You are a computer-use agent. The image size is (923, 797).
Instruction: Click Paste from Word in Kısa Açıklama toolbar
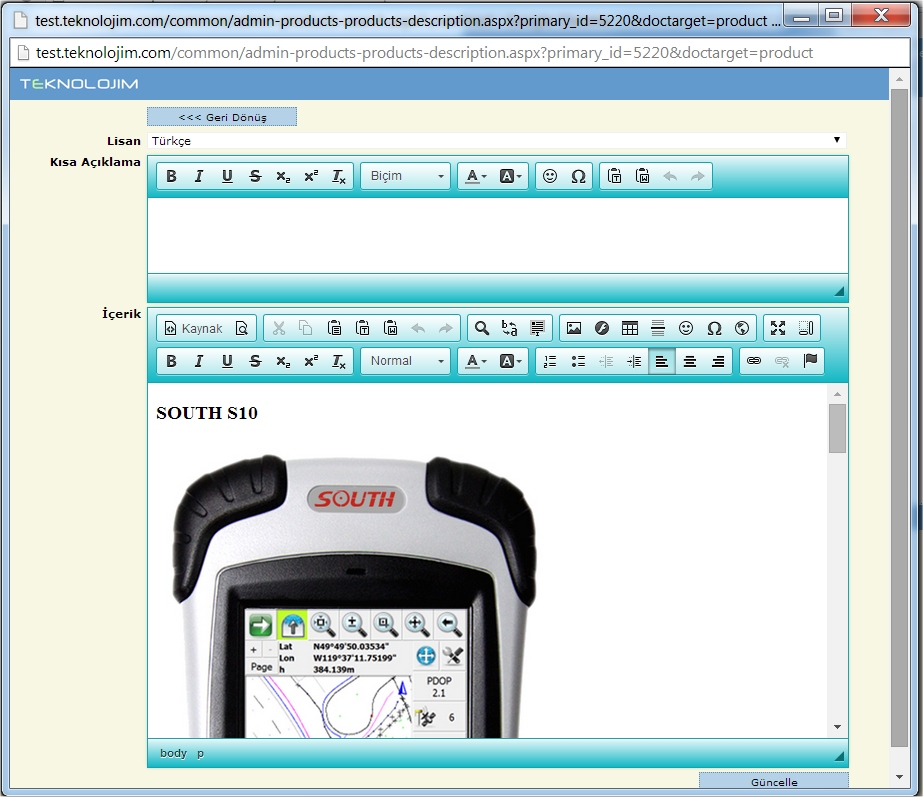pos(642,177)
